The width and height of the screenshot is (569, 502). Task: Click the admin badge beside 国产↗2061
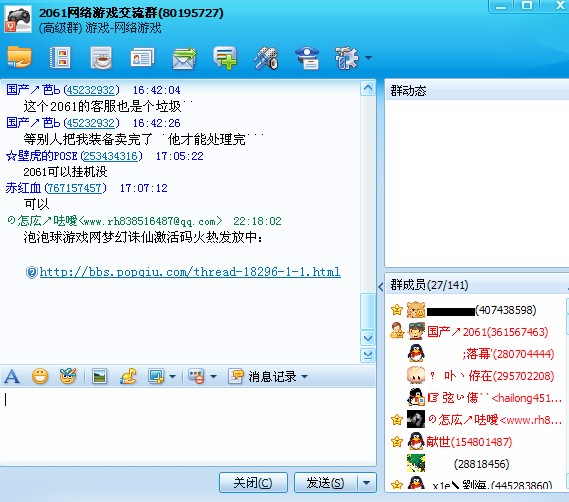click(397, 331)
